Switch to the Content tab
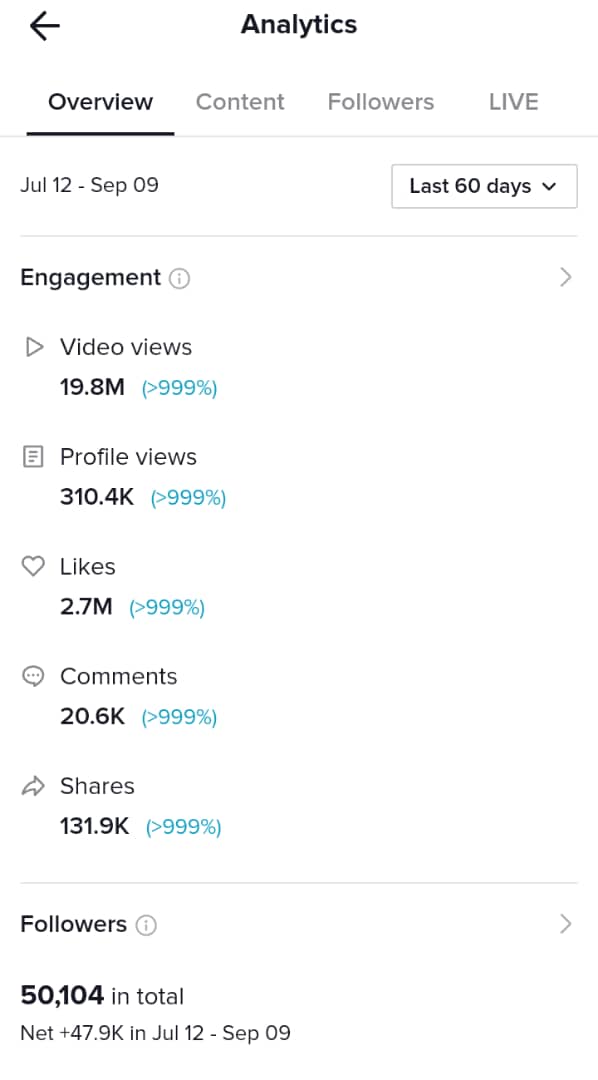 (240, 102)
